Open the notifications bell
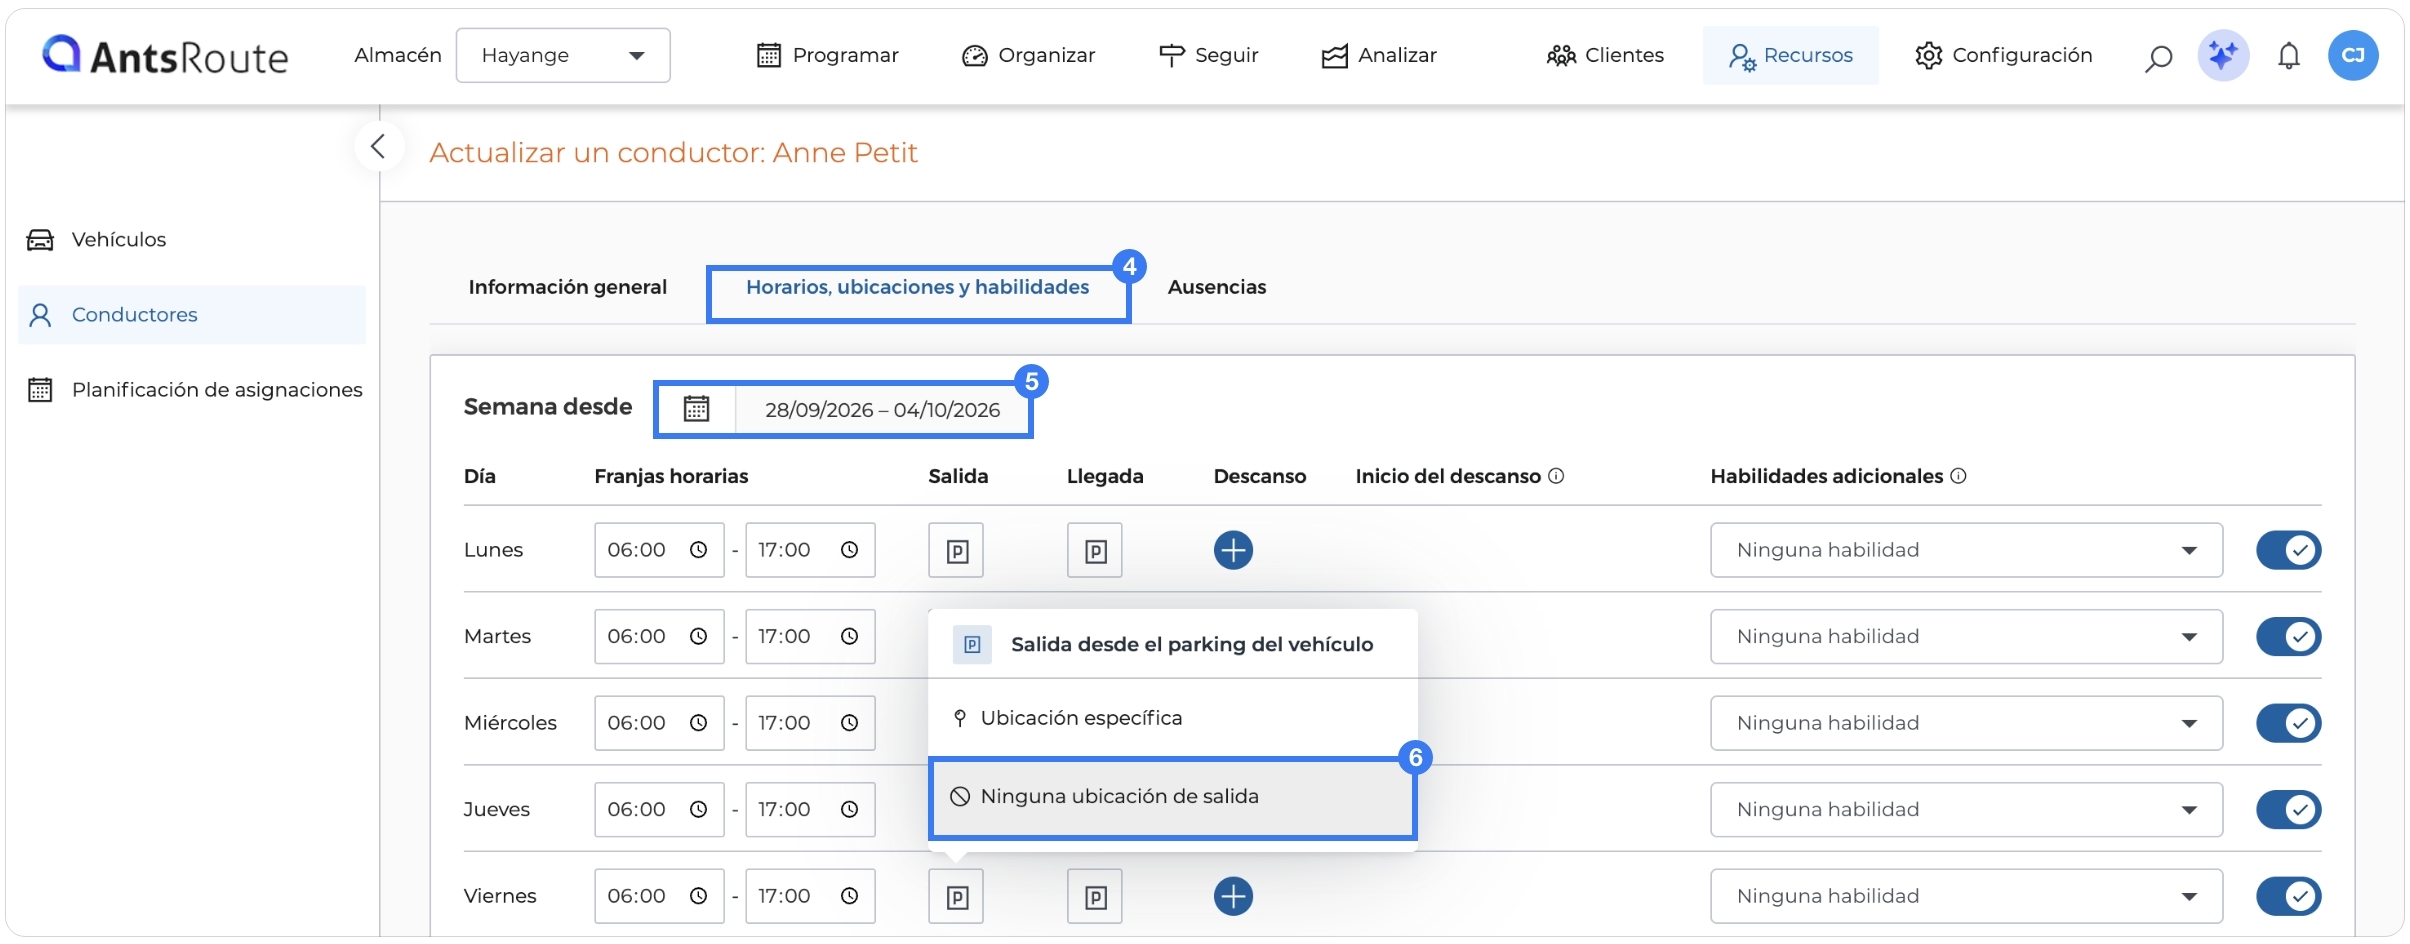2410x944 pixels. 2289,56
